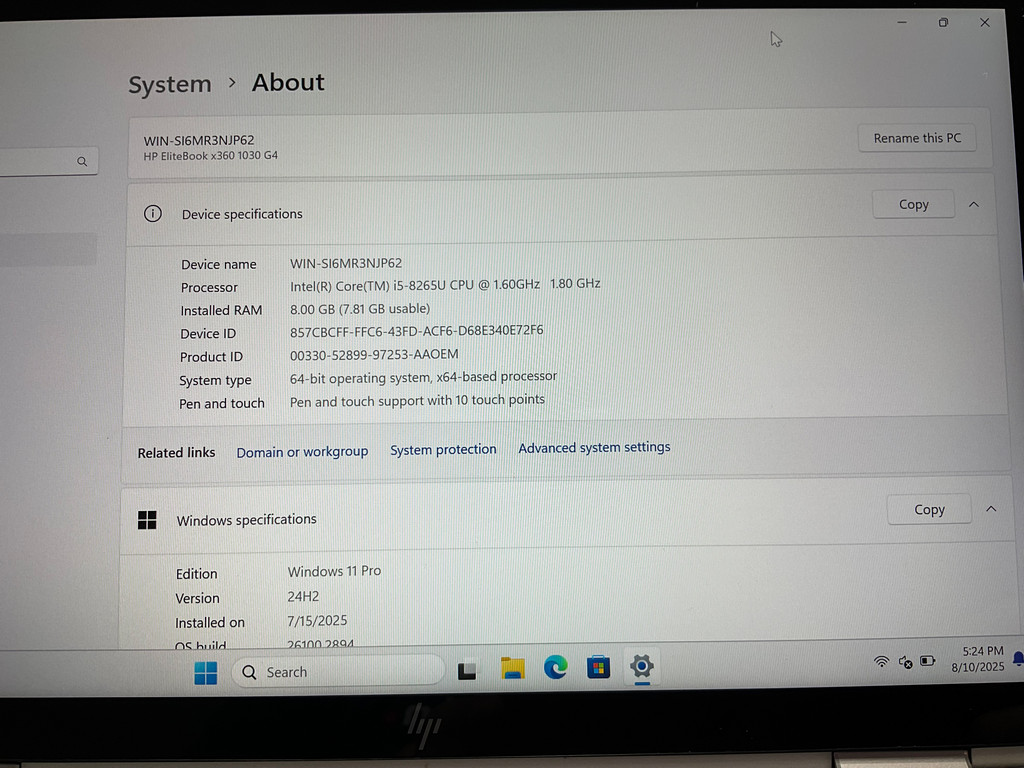Open Task View from taskbar
The height and width of the screenshot is (768, 1024).
466,671
